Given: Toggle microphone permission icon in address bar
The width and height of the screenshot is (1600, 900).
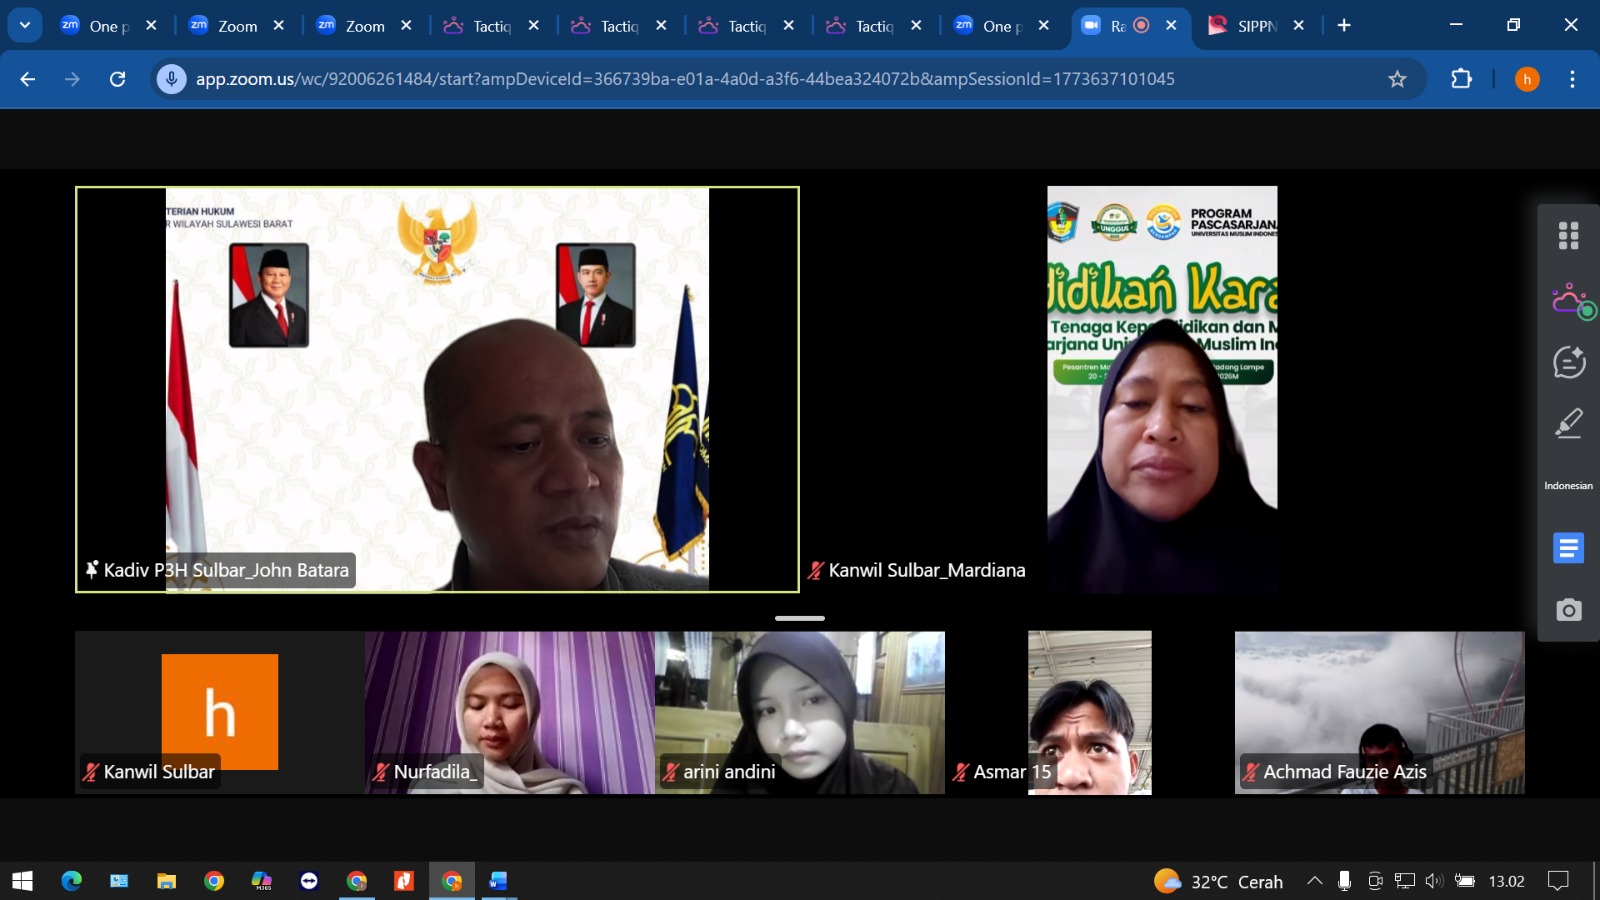Looking at the screenshot, I should pos(172,79).
